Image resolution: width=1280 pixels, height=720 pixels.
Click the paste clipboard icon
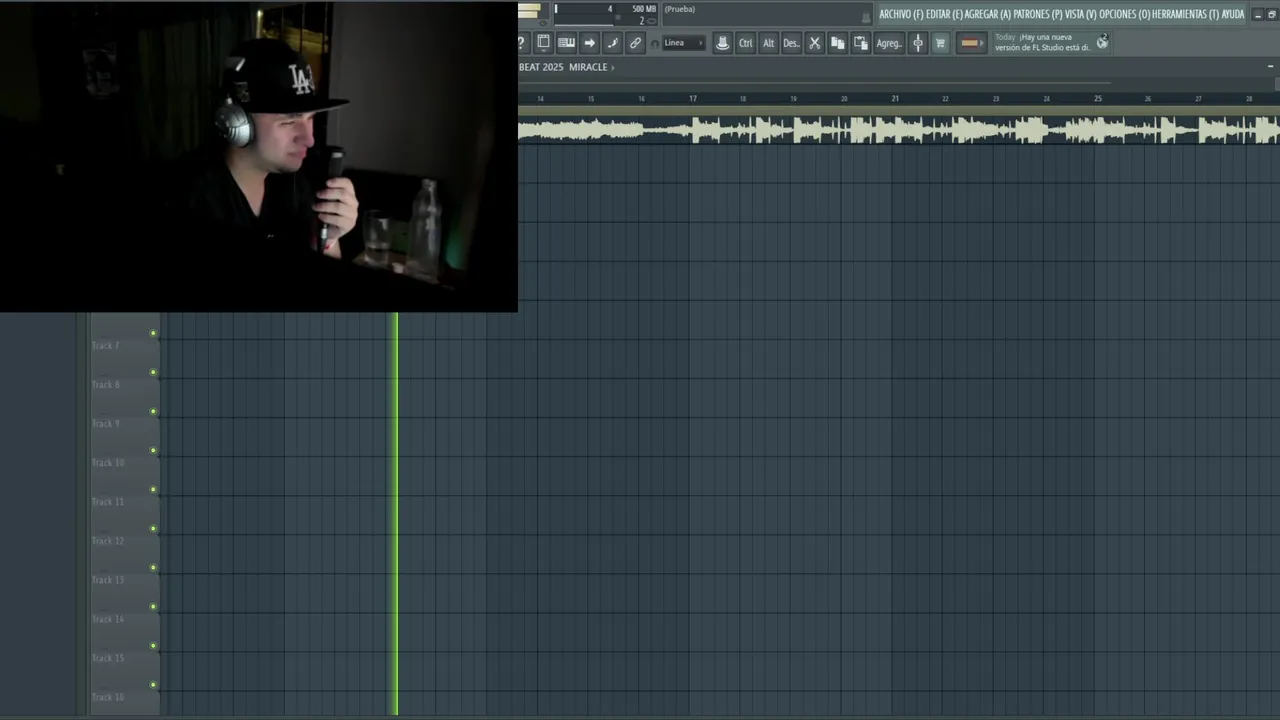coord(860,43)
